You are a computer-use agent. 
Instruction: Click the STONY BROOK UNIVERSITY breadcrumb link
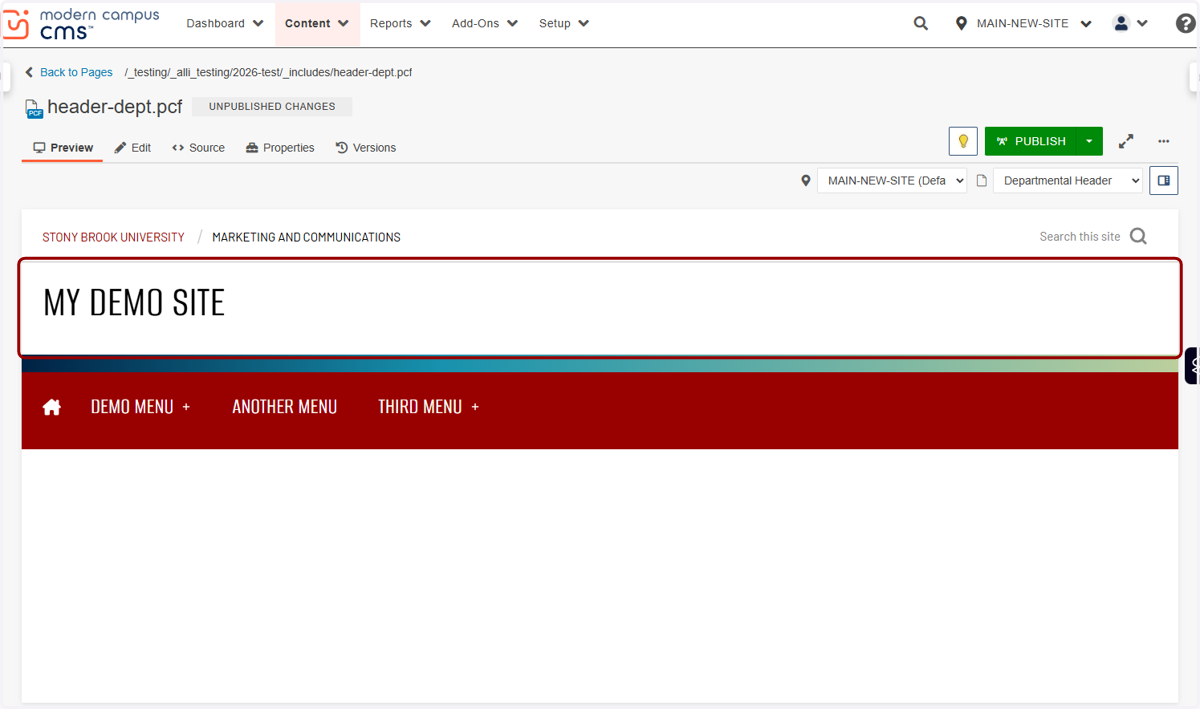pos(113,237)
